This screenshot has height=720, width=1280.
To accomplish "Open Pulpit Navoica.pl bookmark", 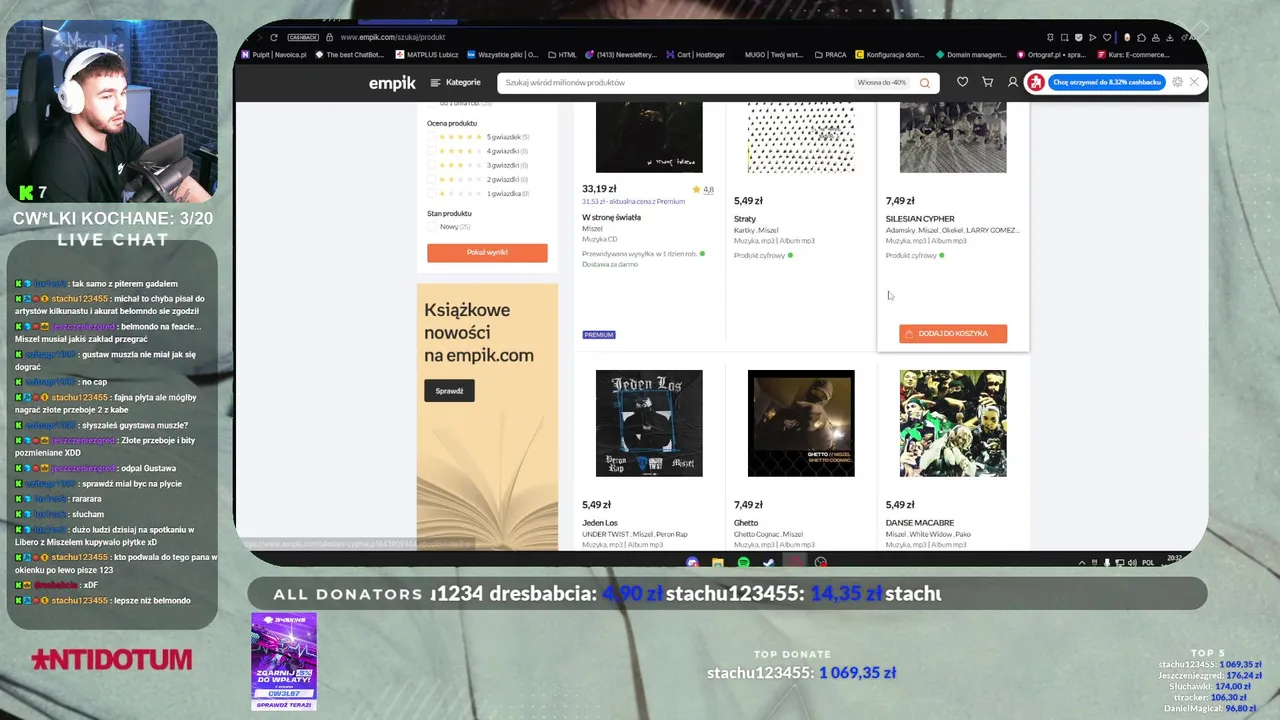I will click(274, 55).
